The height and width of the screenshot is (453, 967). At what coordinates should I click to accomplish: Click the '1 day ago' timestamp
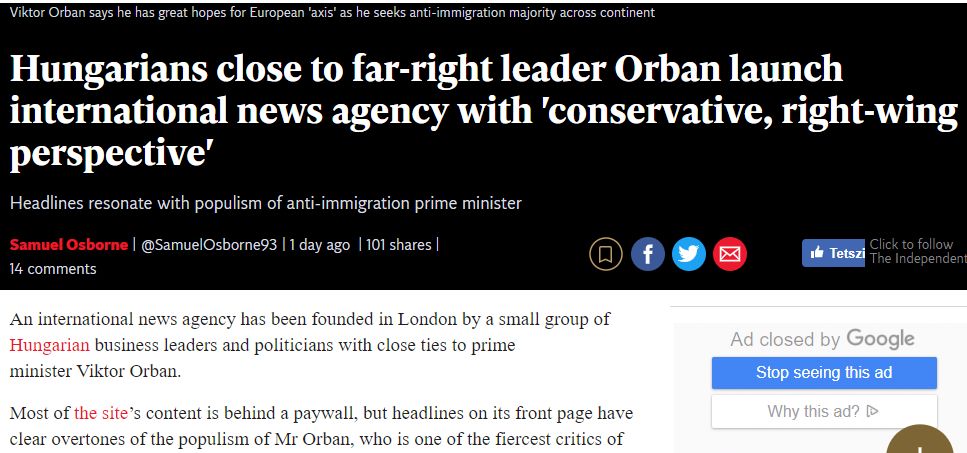coord(320,245)
